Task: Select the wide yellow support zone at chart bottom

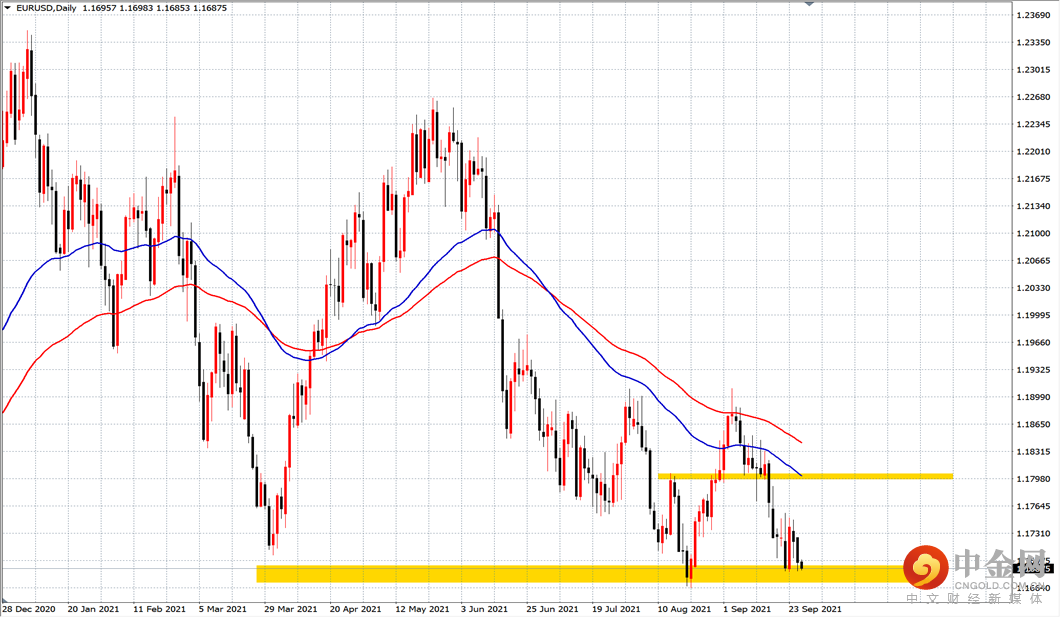Action: (x=581, y=574)
